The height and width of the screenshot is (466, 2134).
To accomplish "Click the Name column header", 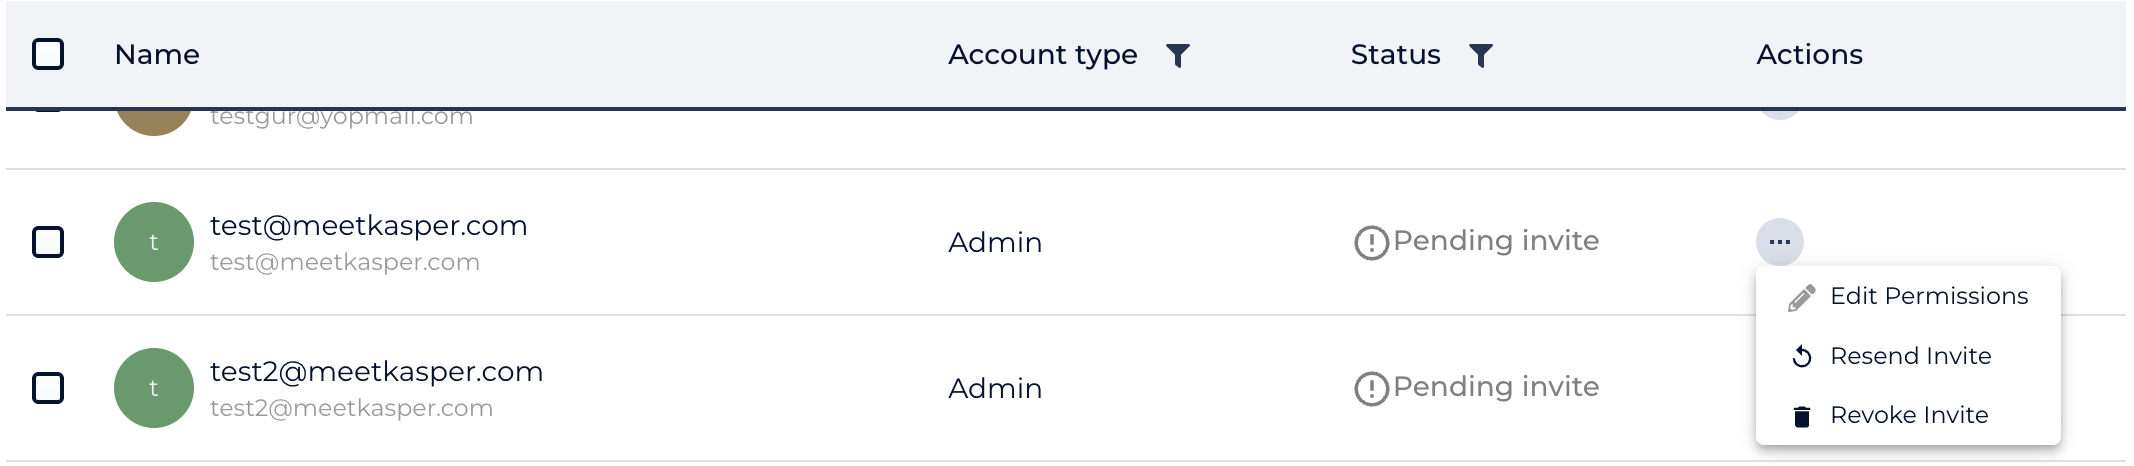I will (x=157, y=55).
